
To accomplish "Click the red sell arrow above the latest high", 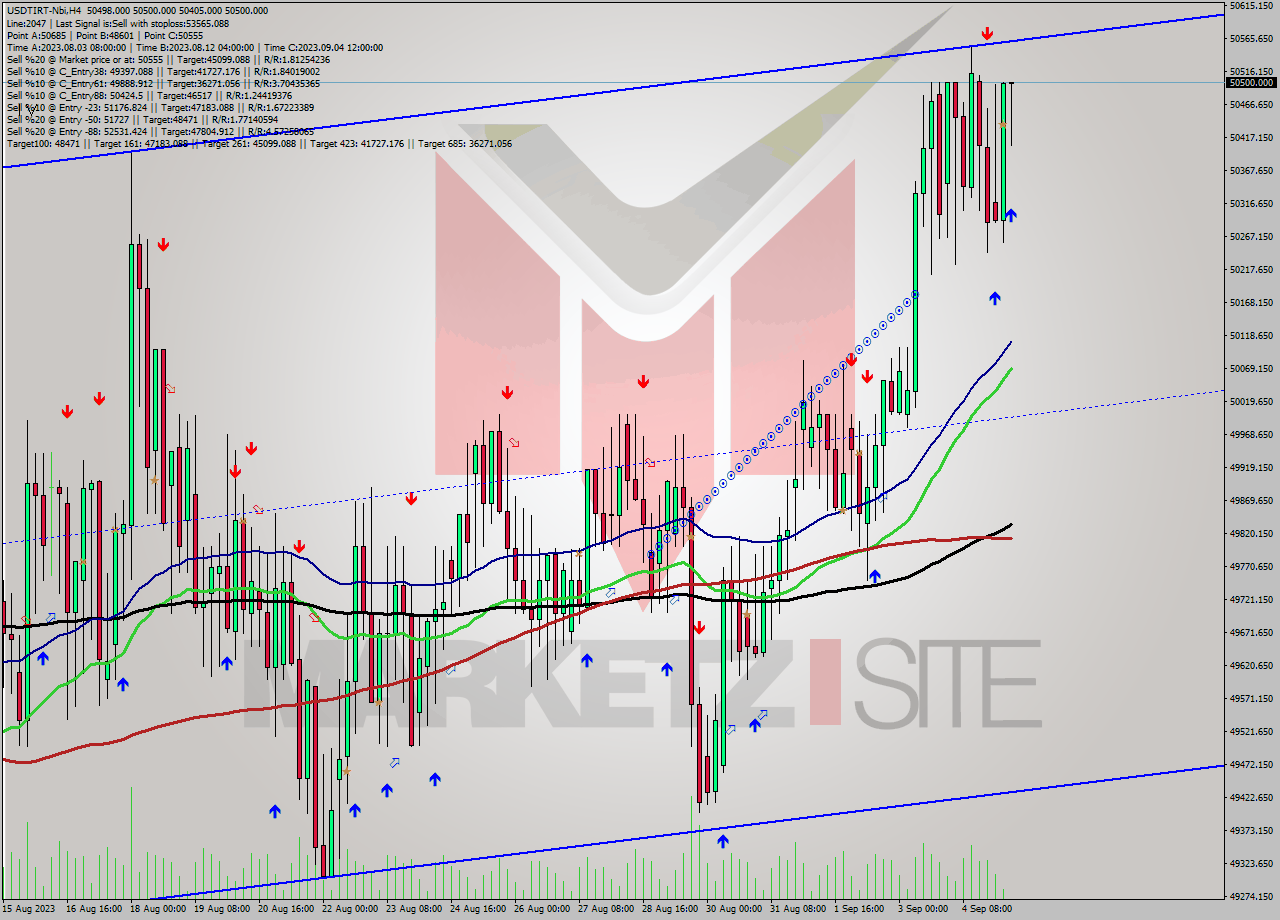I will pyautogui.click(x=987, y=34).
